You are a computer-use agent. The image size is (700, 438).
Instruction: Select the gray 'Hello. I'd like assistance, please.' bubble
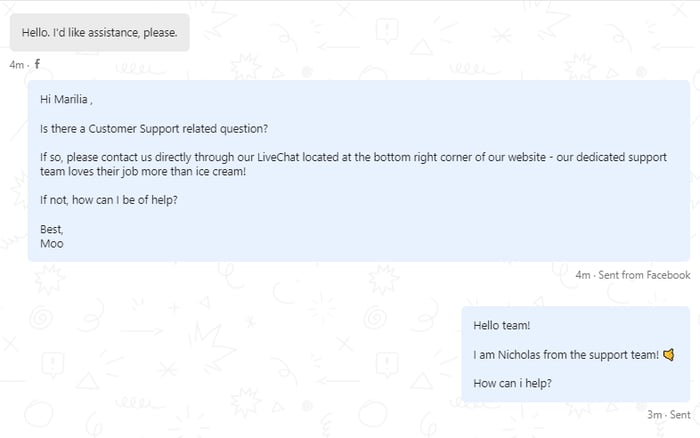point(99,32)
